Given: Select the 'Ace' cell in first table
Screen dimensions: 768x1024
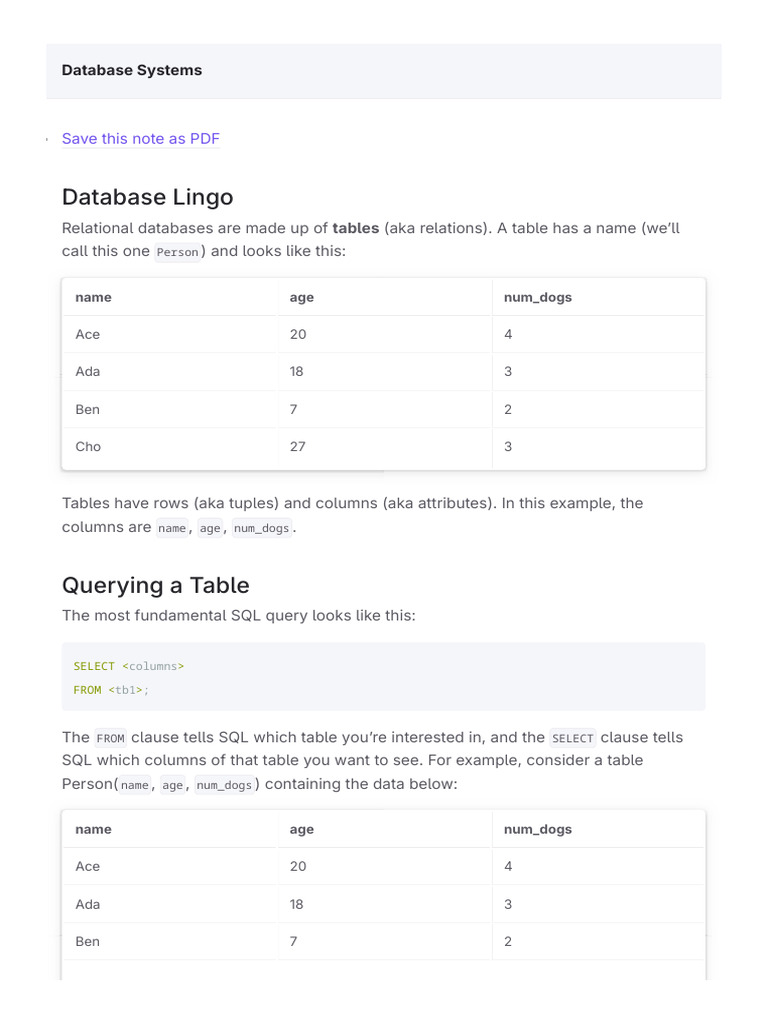Looking at the screenshot, I should point(88,334).
